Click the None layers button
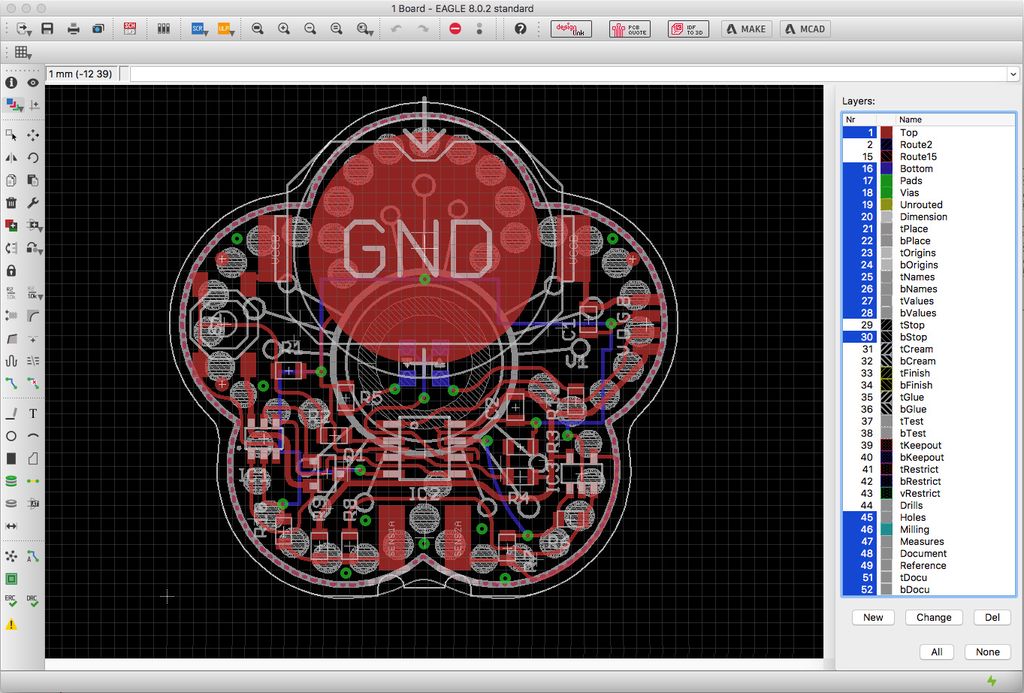Viewport: 1024px width, 693px height. [987, 652]
